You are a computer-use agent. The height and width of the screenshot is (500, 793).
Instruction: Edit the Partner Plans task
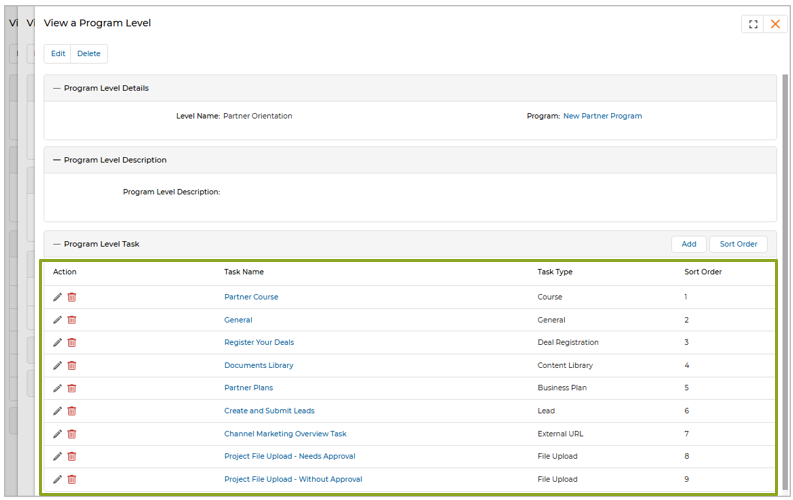click(57, 388)
